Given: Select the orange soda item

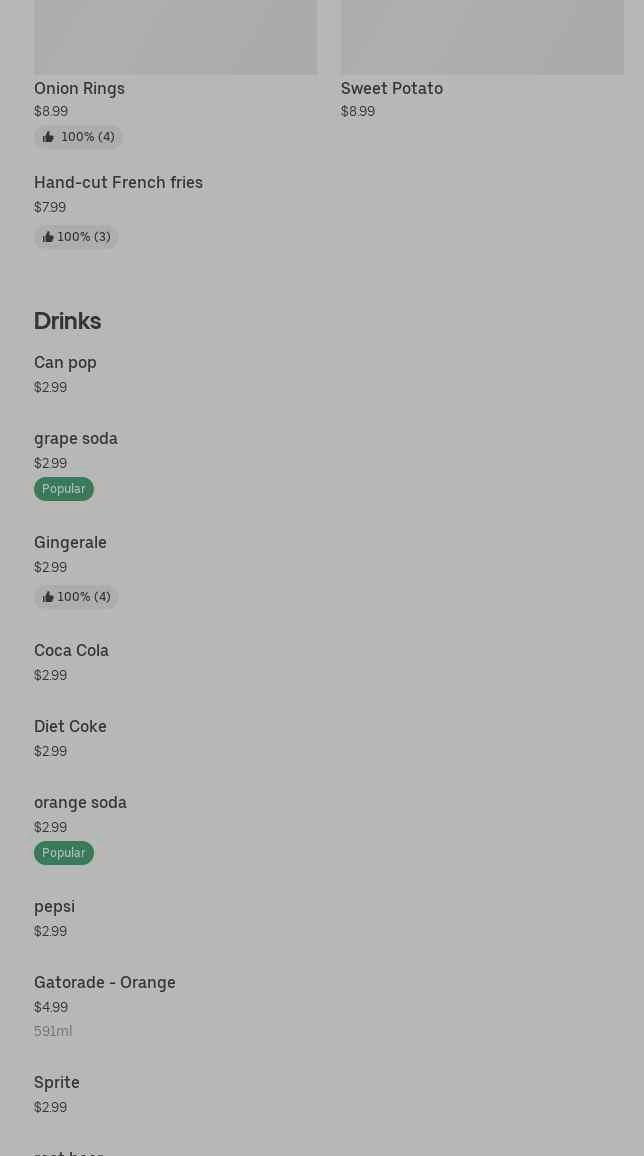Looking at the screenshot, I should pos(80,803).
